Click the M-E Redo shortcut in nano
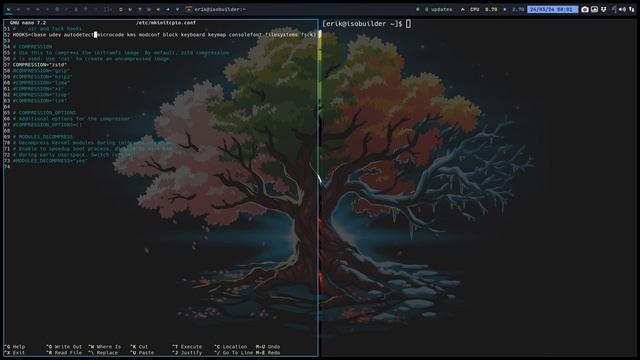 (268, 353)
